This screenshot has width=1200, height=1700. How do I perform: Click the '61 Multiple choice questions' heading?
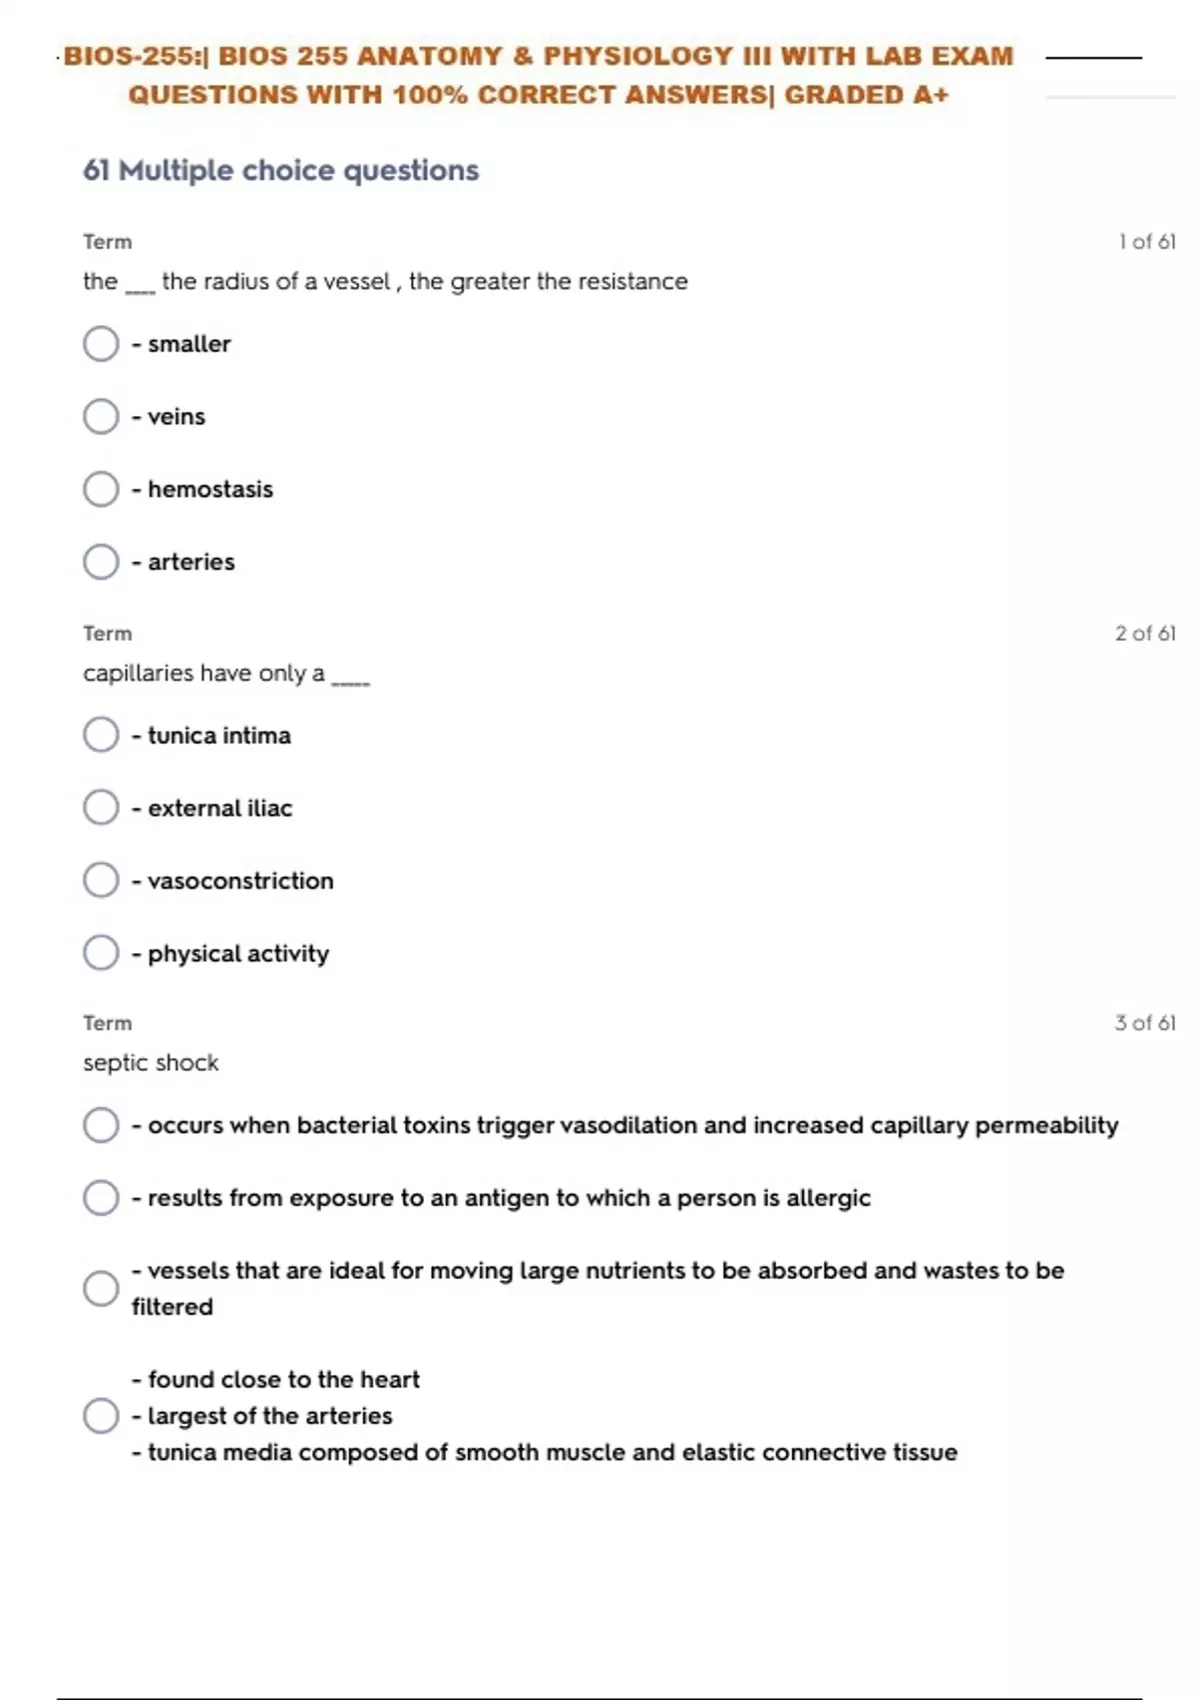[281, 171]
